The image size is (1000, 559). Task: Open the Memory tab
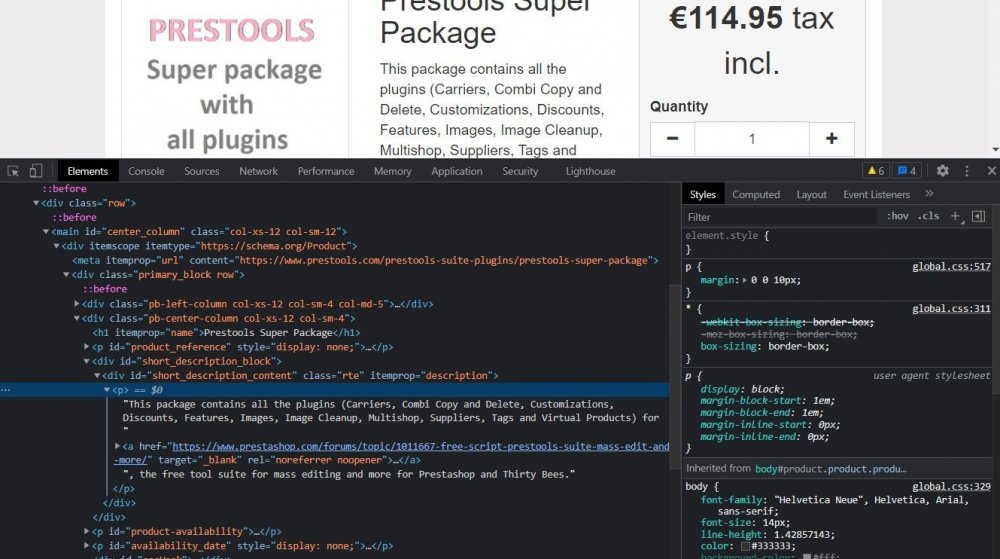pos(392,171)
